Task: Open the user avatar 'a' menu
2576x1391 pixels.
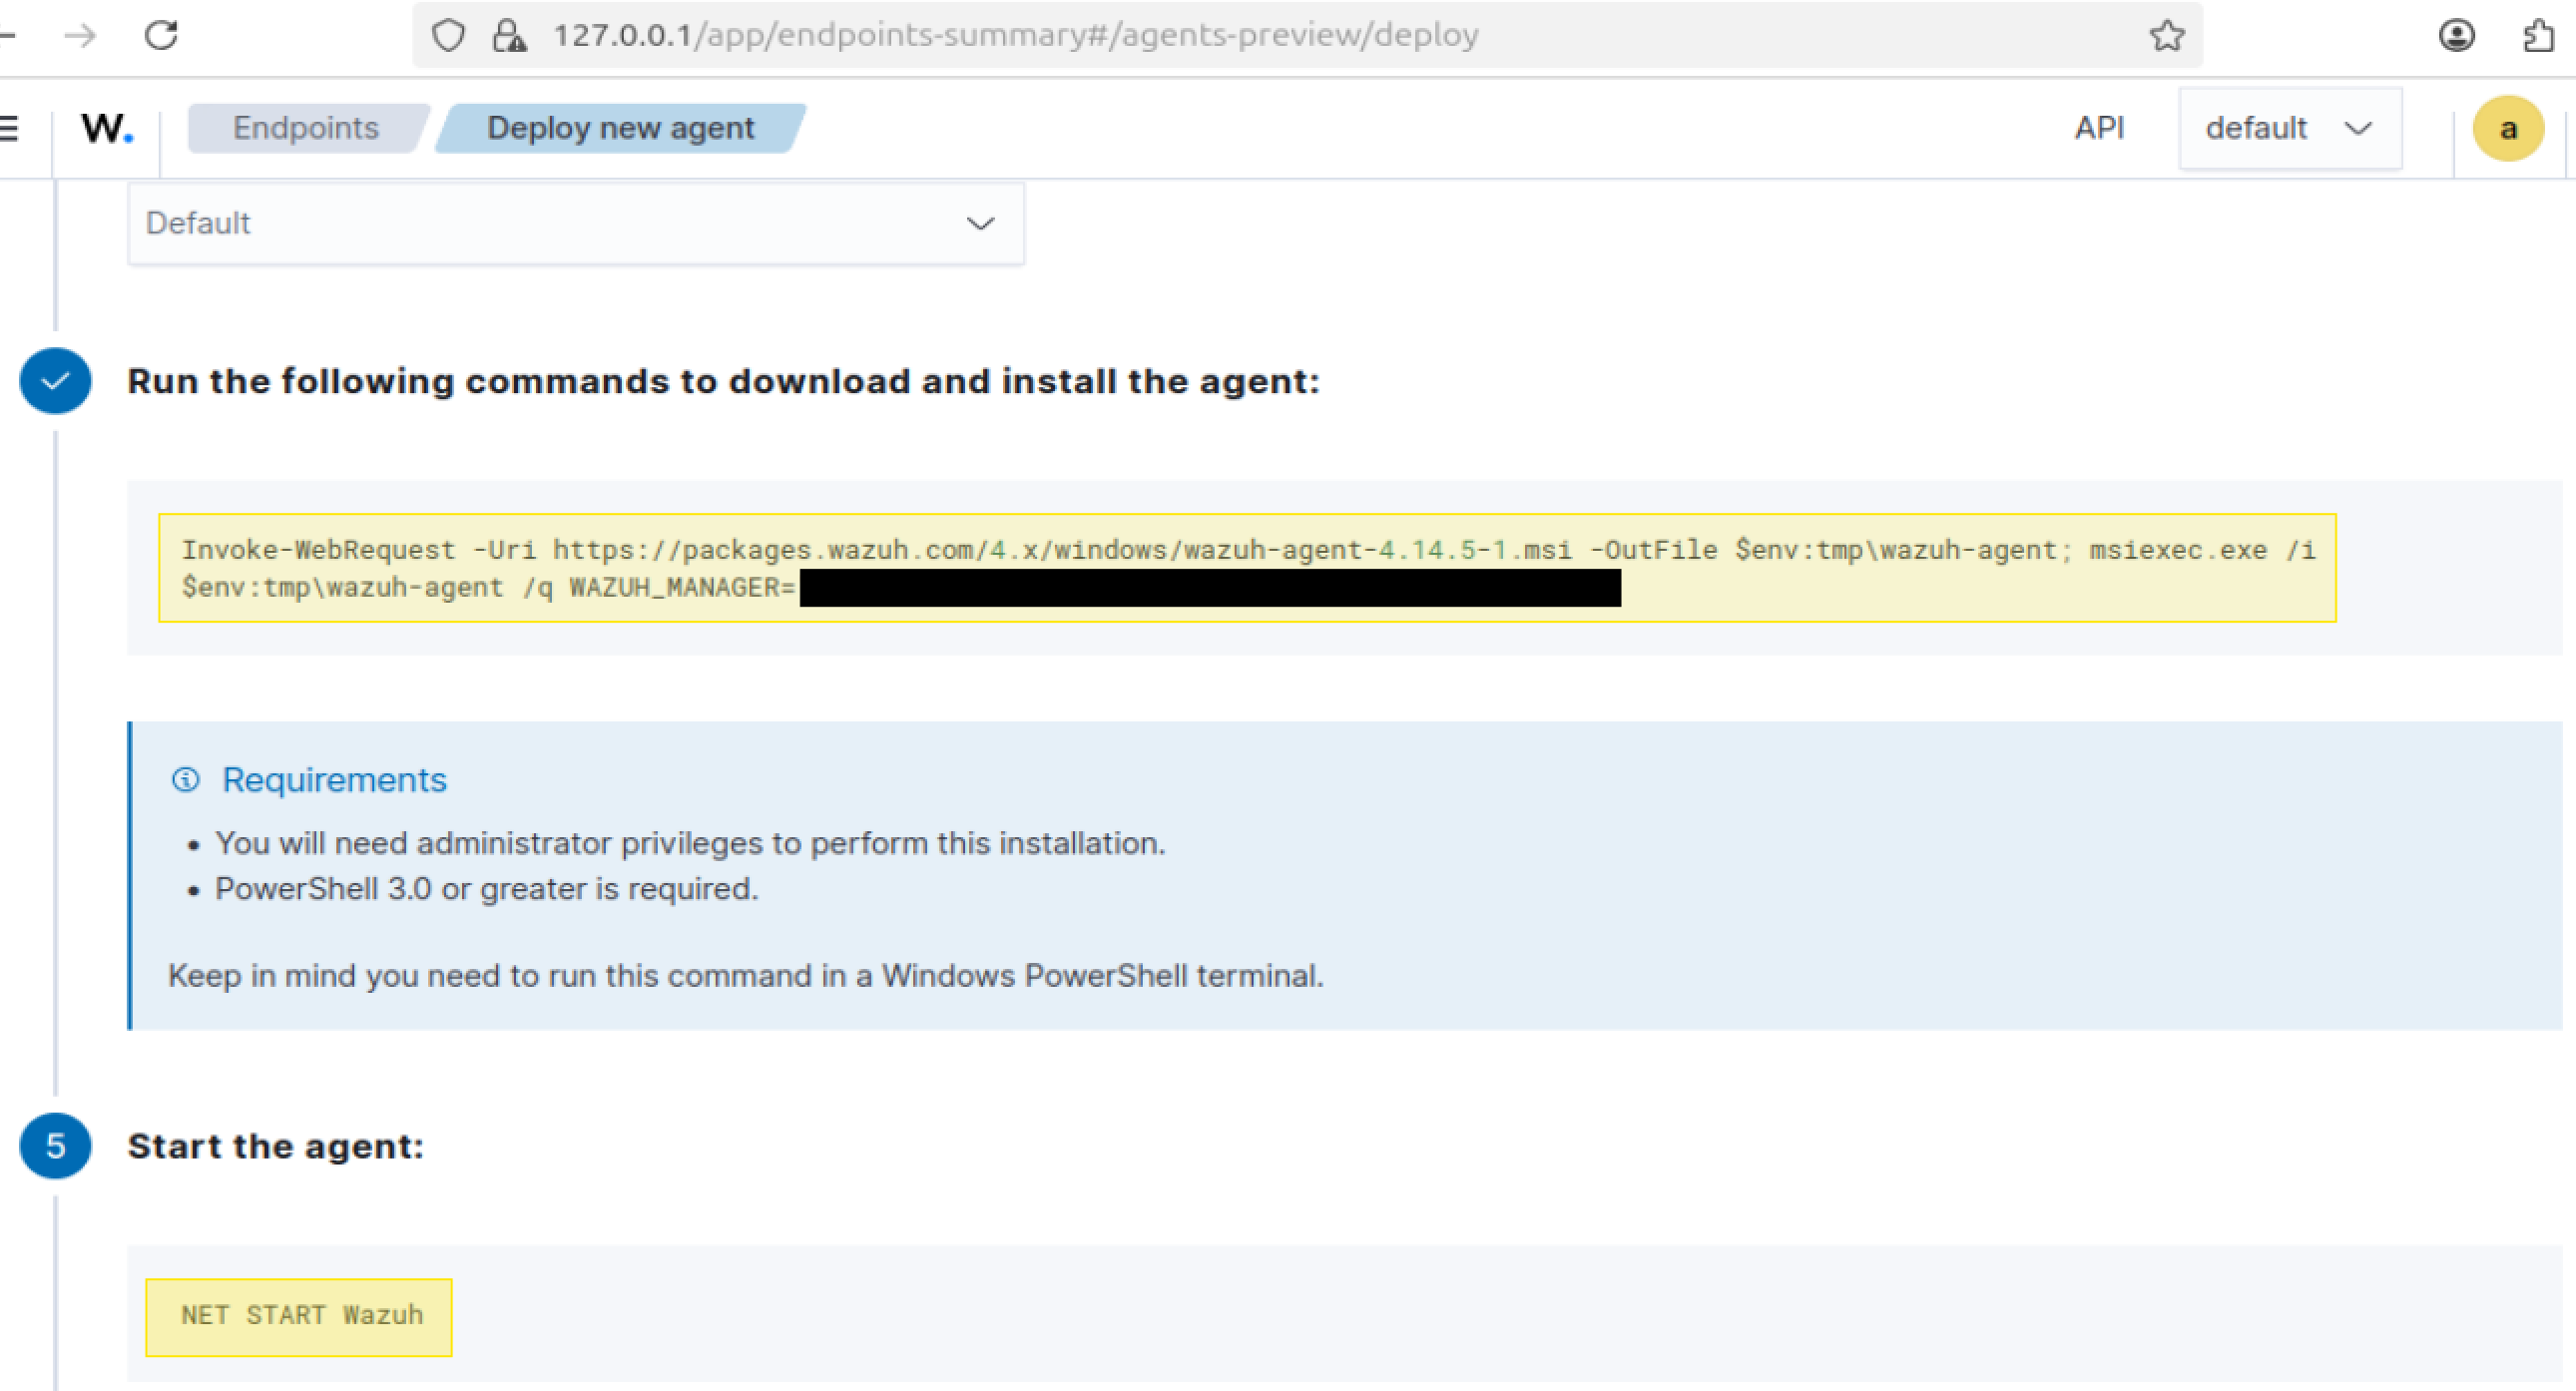Action: (x=2508, y=128)
